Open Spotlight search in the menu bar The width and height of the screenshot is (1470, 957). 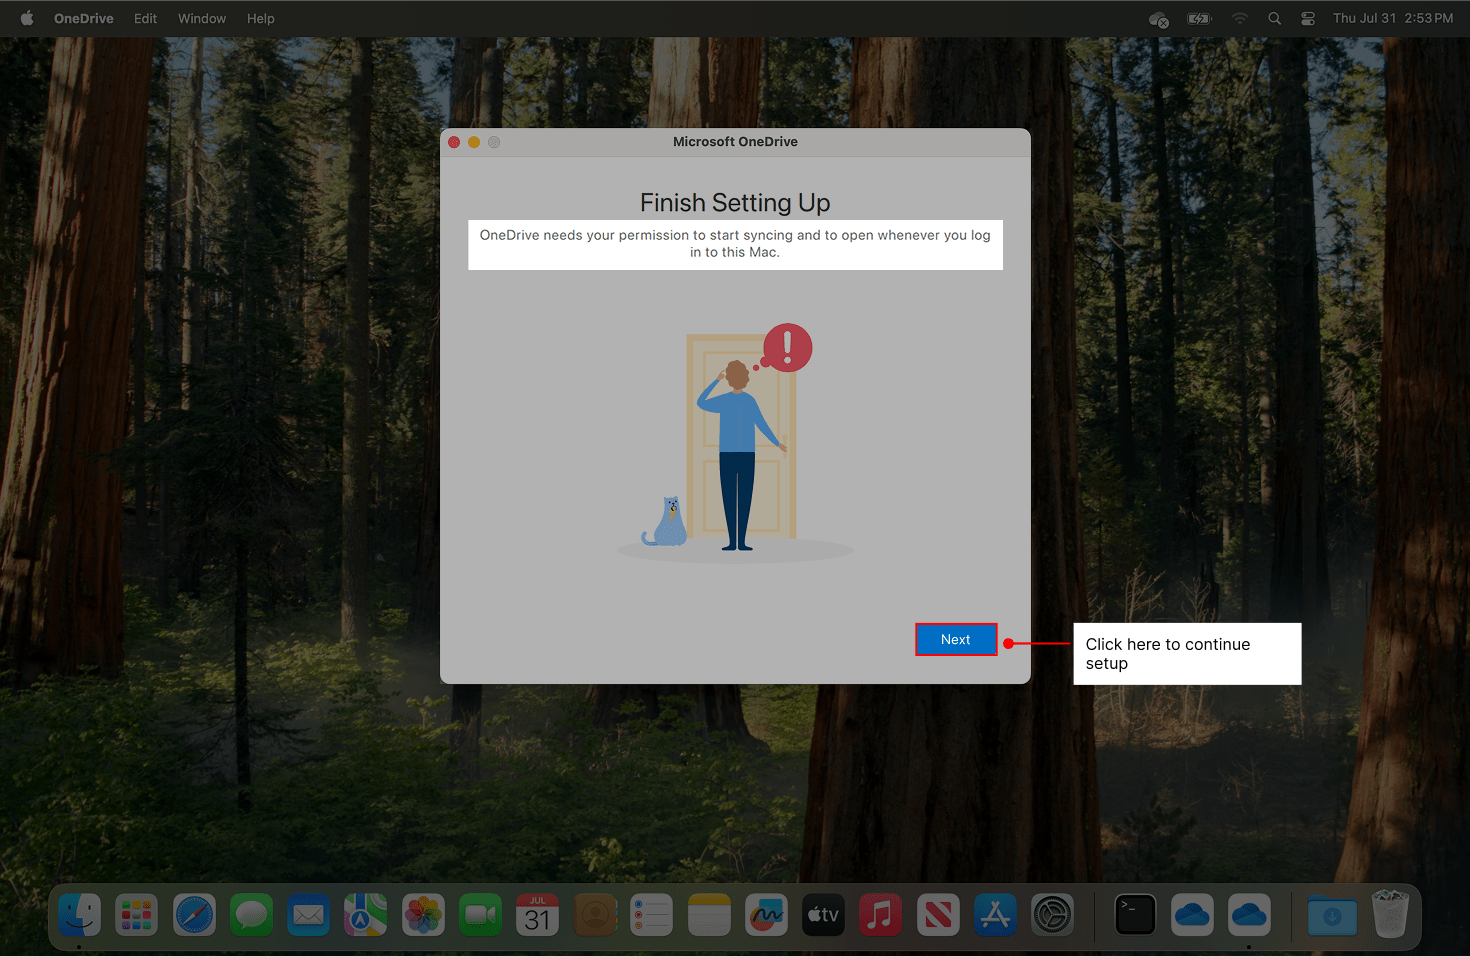[x=1274, y=19]
